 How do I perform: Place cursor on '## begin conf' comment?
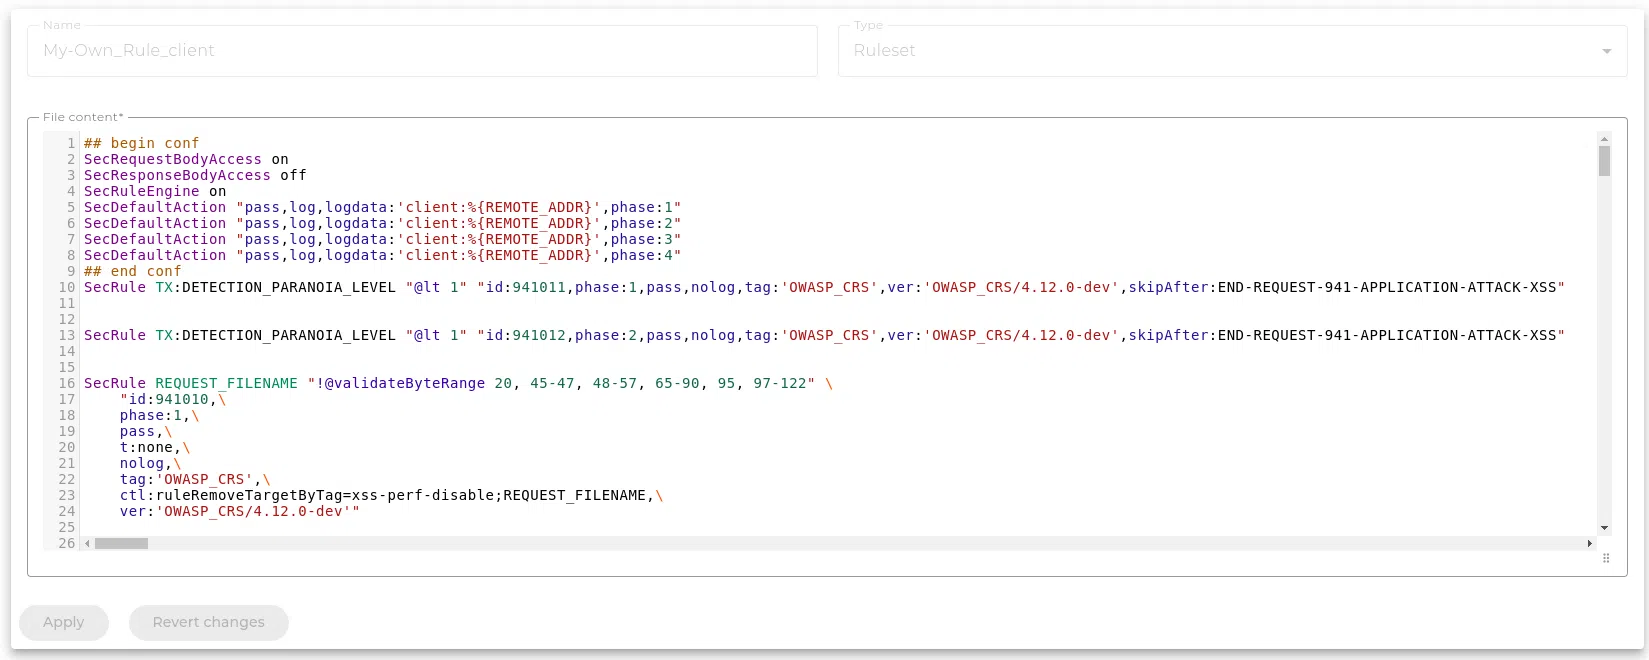click(x=141, y=143)
